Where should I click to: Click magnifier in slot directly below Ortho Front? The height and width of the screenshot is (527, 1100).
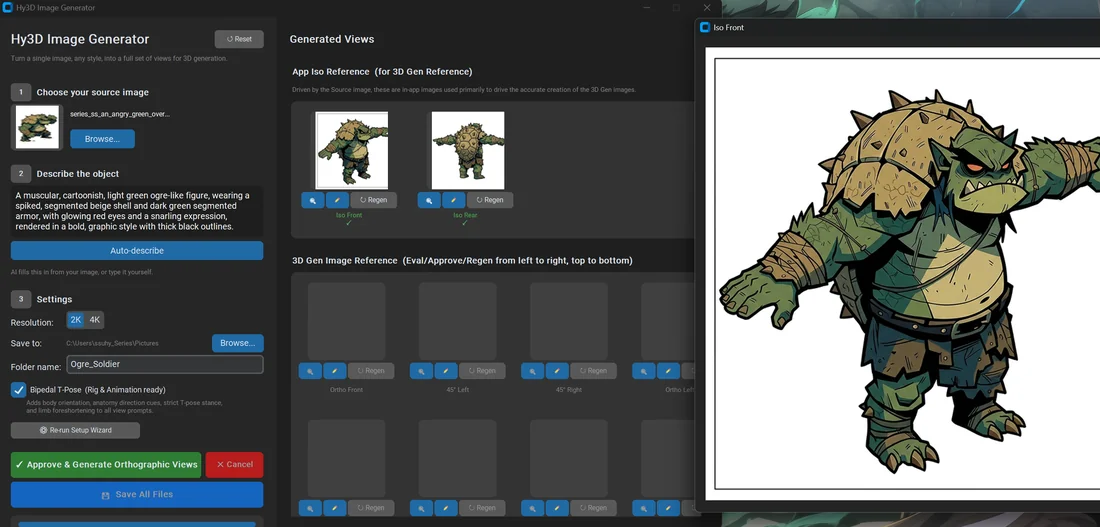click(310, 507)
